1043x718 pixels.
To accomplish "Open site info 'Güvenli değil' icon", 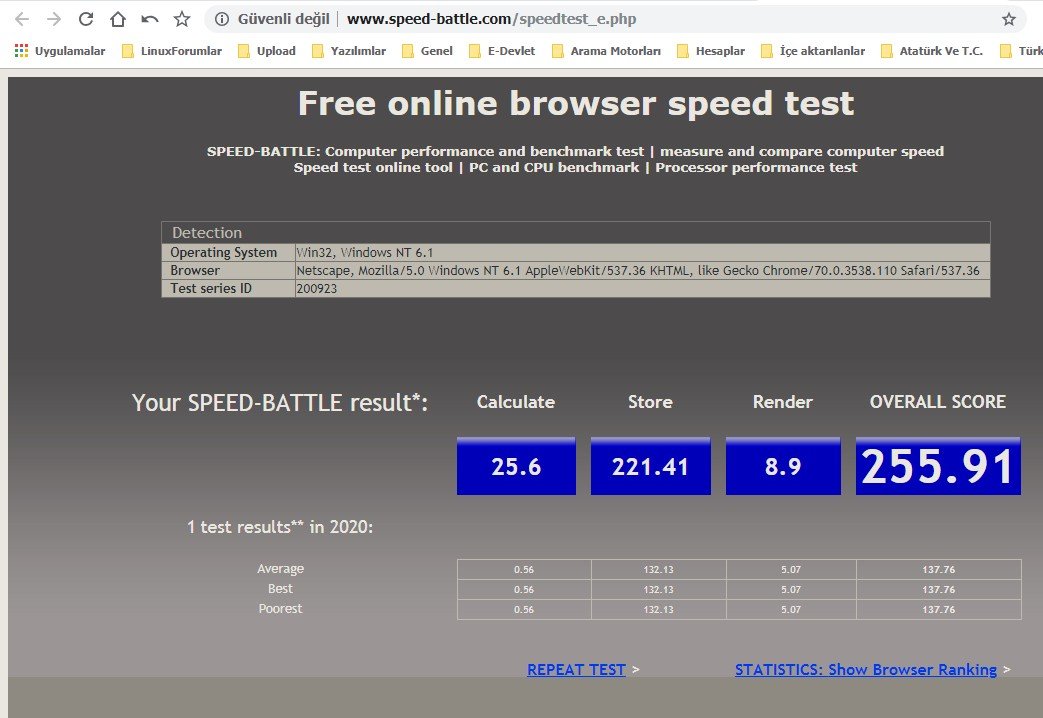I will pos(222,19).
